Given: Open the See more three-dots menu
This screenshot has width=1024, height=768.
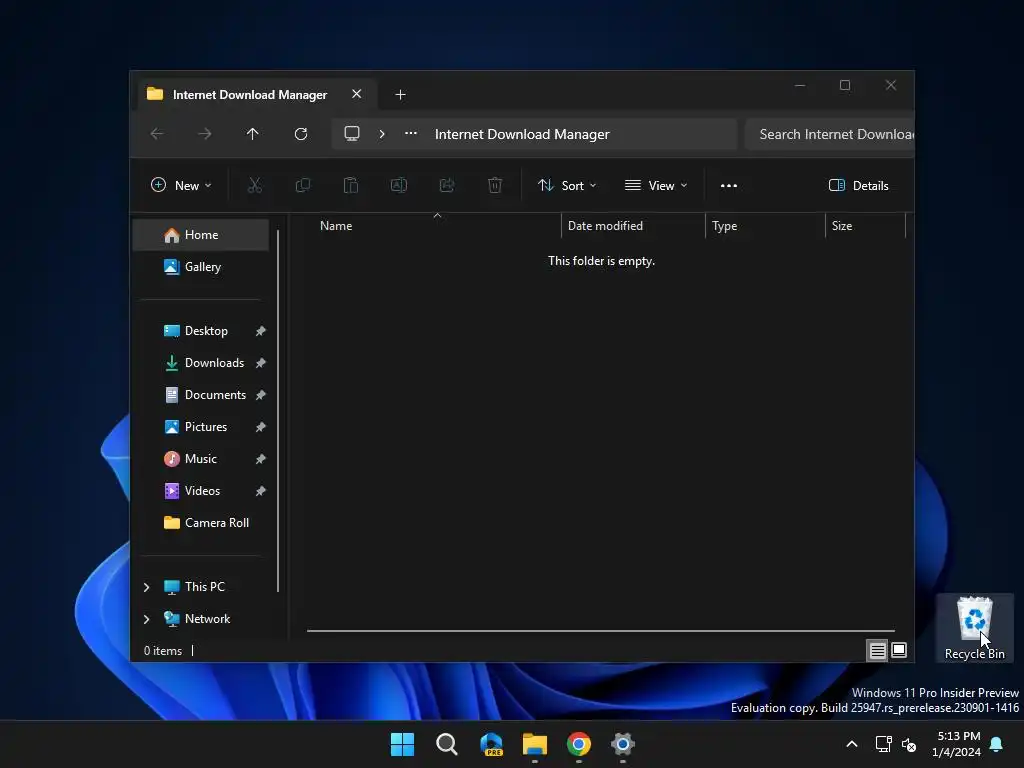Looking at the screenshot, I should coord(729,185).
